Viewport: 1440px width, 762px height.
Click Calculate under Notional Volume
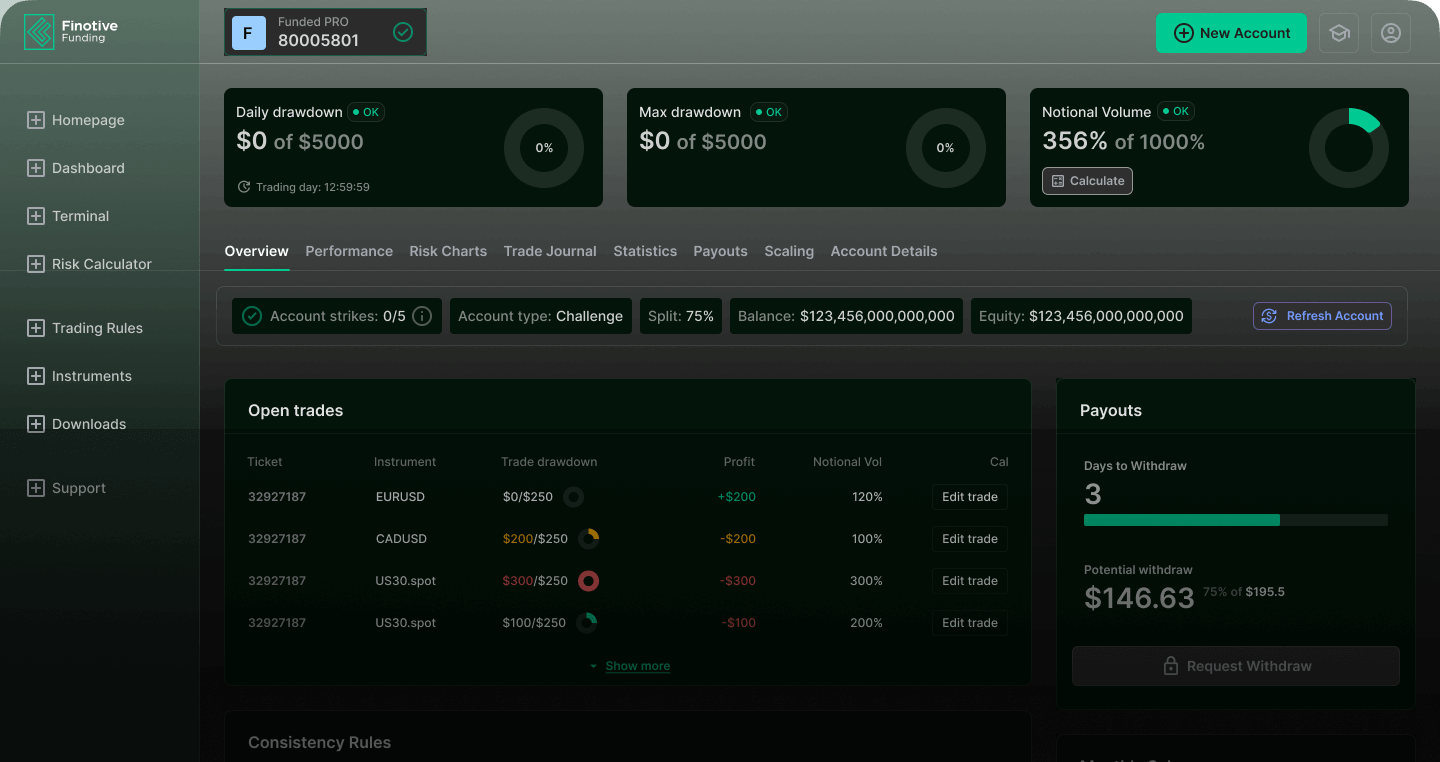tap(1087, 181)
